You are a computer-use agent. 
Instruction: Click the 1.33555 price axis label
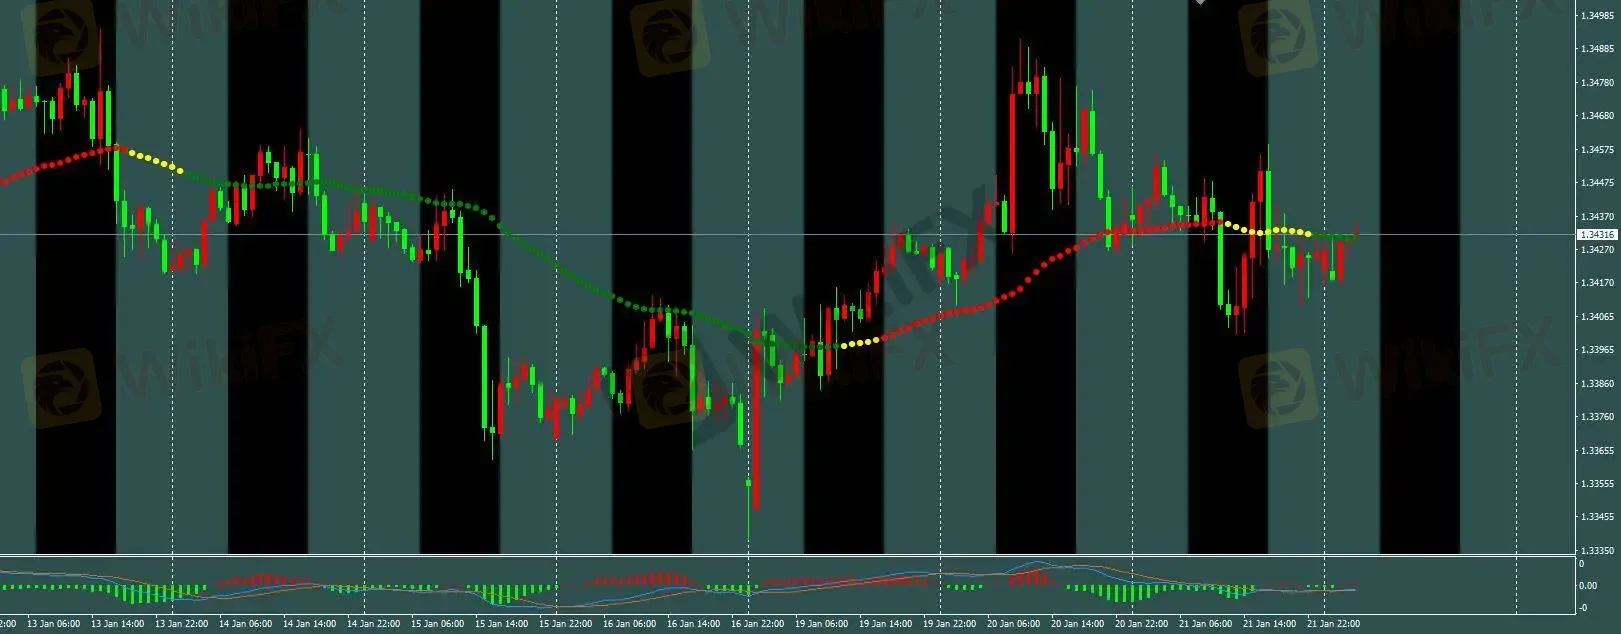click(x=1598, y=484)
